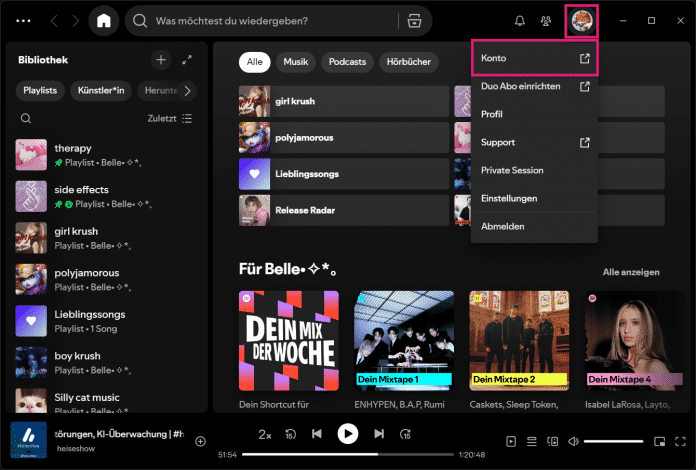Toggle Private Session in the menu
Screen dimensions: 696x470
tap(512, 170)
